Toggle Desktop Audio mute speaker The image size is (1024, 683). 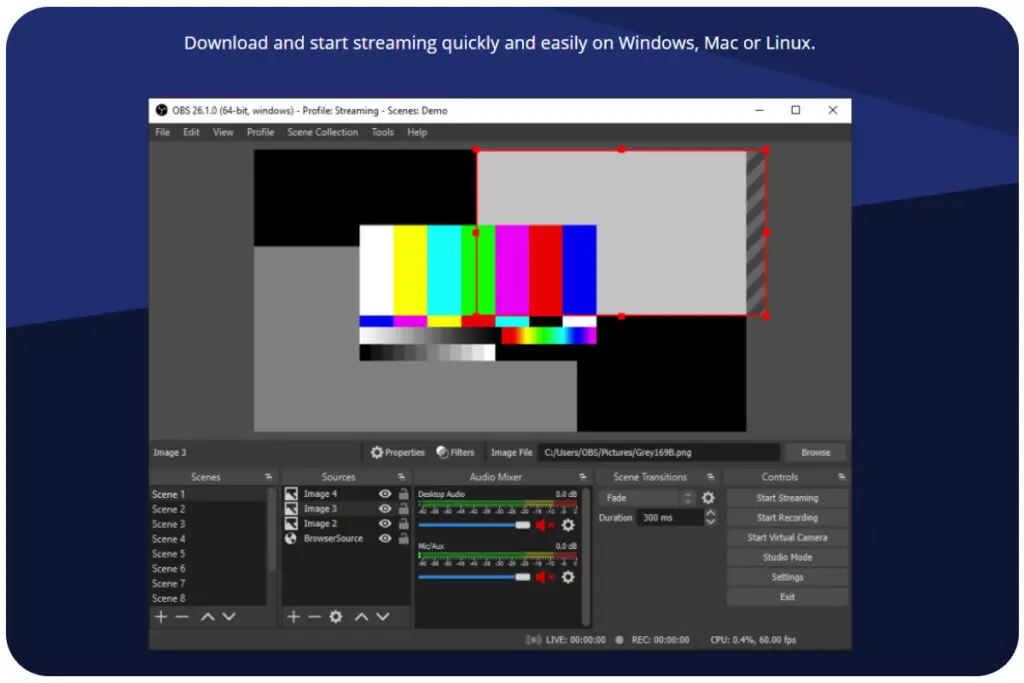click(x=543, y=524)
